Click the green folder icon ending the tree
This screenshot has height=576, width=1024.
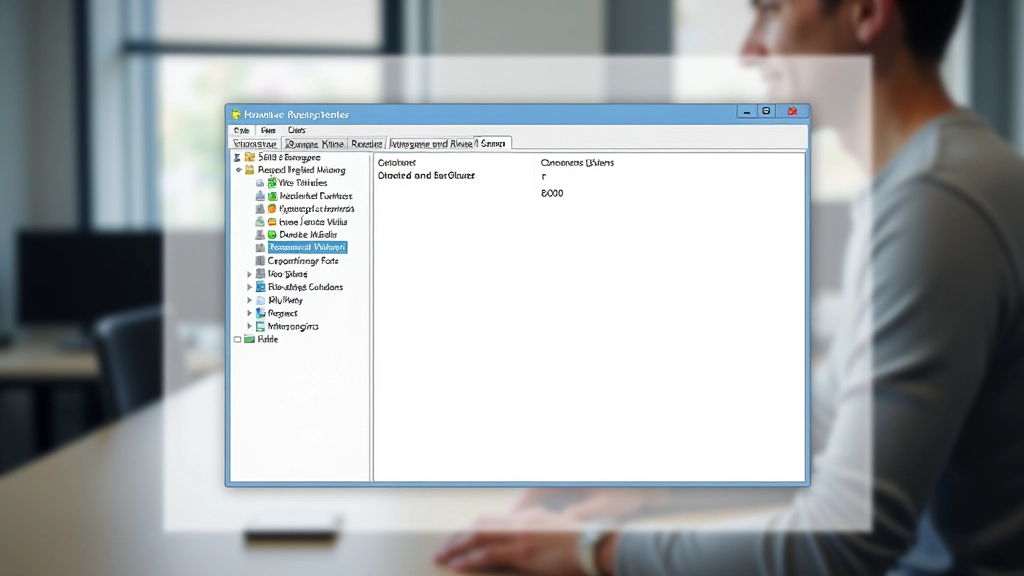pyautogui.click(x=249, y=340)
